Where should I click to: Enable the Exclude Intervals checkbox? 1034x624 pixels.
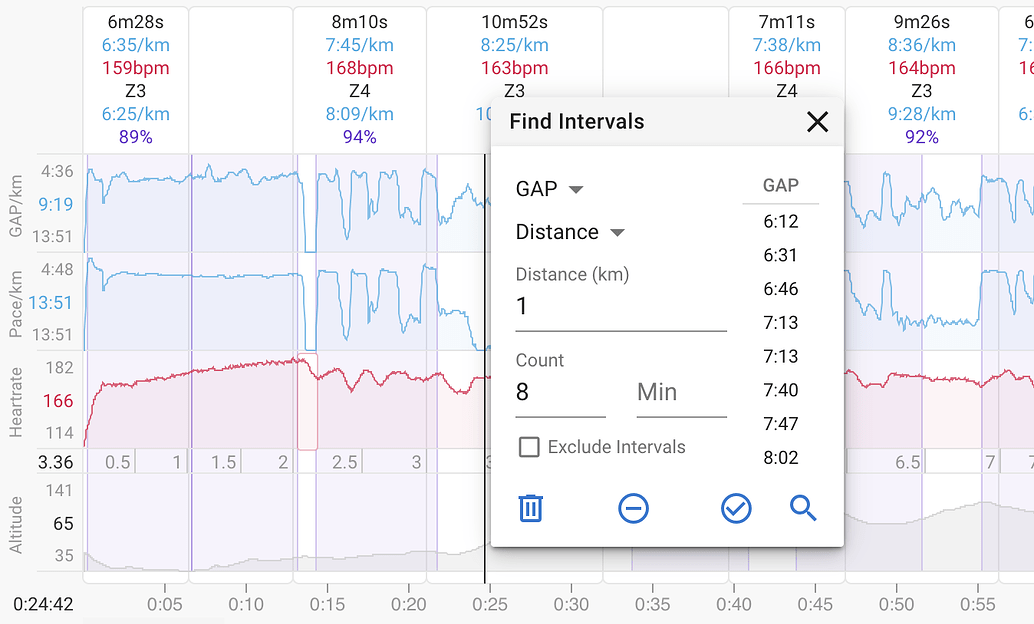pos(529,447)
